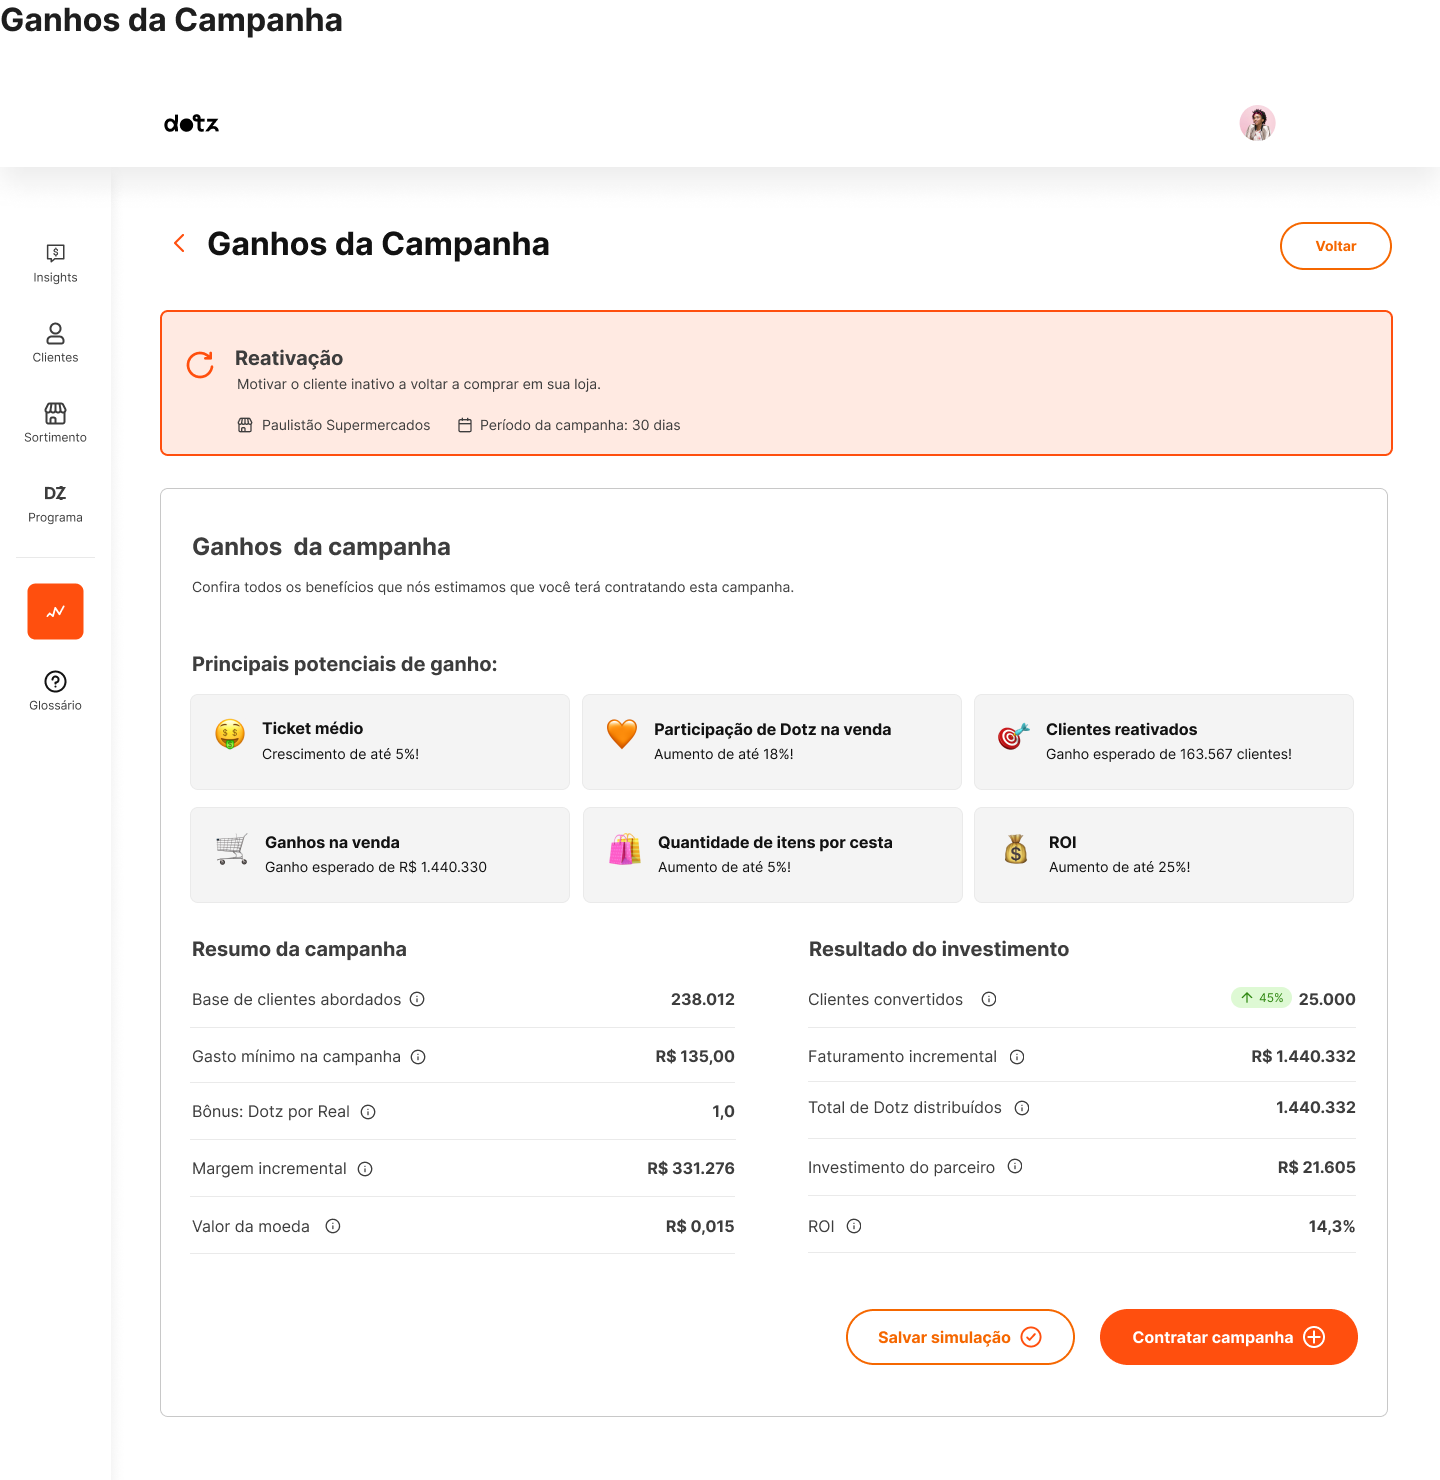
Task: Show info for Investimento do parceiro
Action: [1015, 1166]
